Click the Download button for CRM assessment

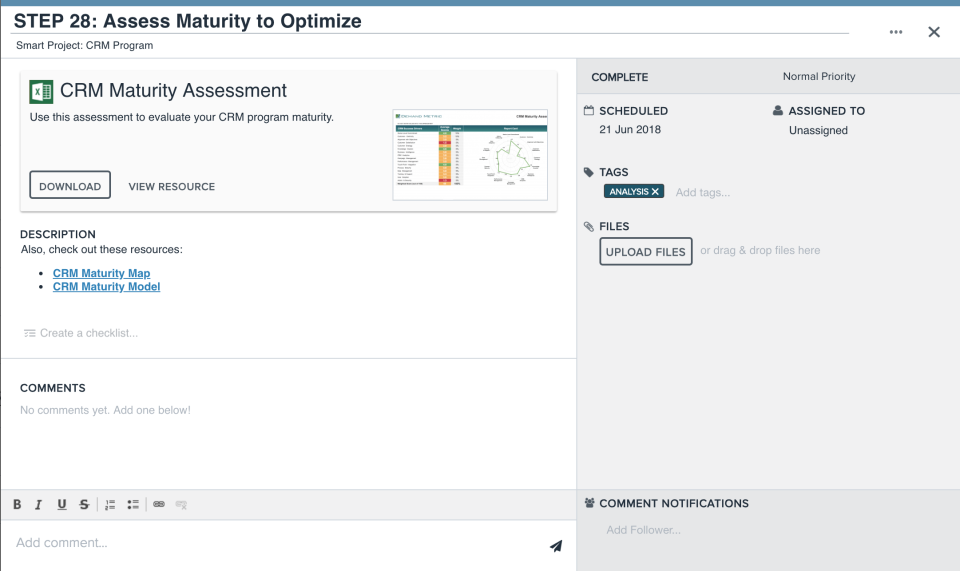coord(70,186)
